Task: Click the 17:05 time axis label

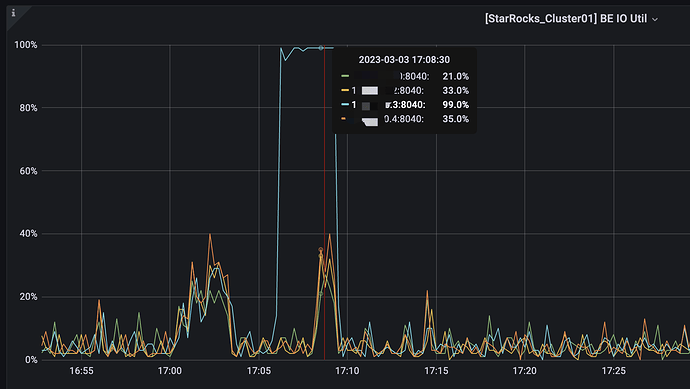Action: coord(259,371)
